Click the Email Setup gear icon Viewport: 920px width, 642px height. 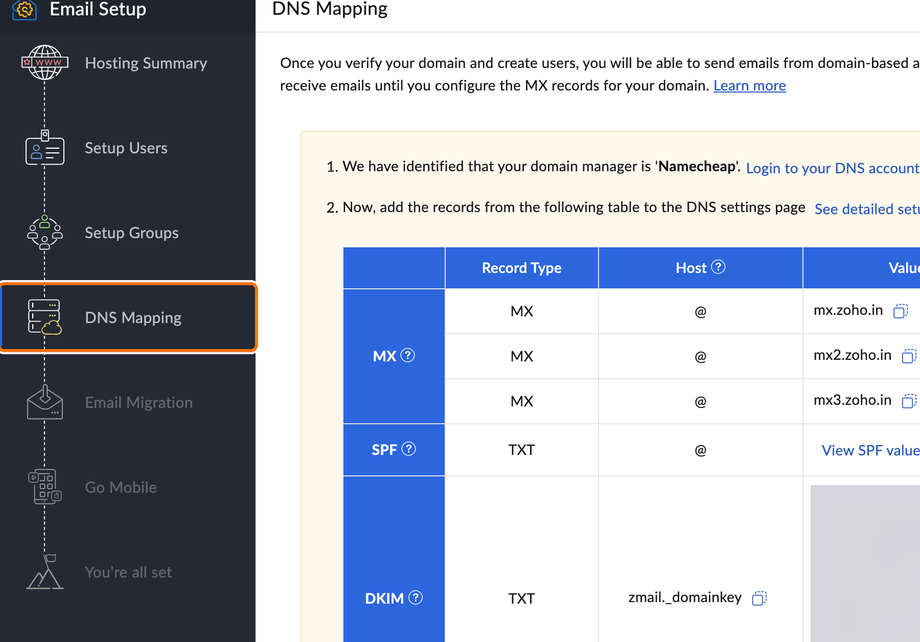click(x=24, y=9)
